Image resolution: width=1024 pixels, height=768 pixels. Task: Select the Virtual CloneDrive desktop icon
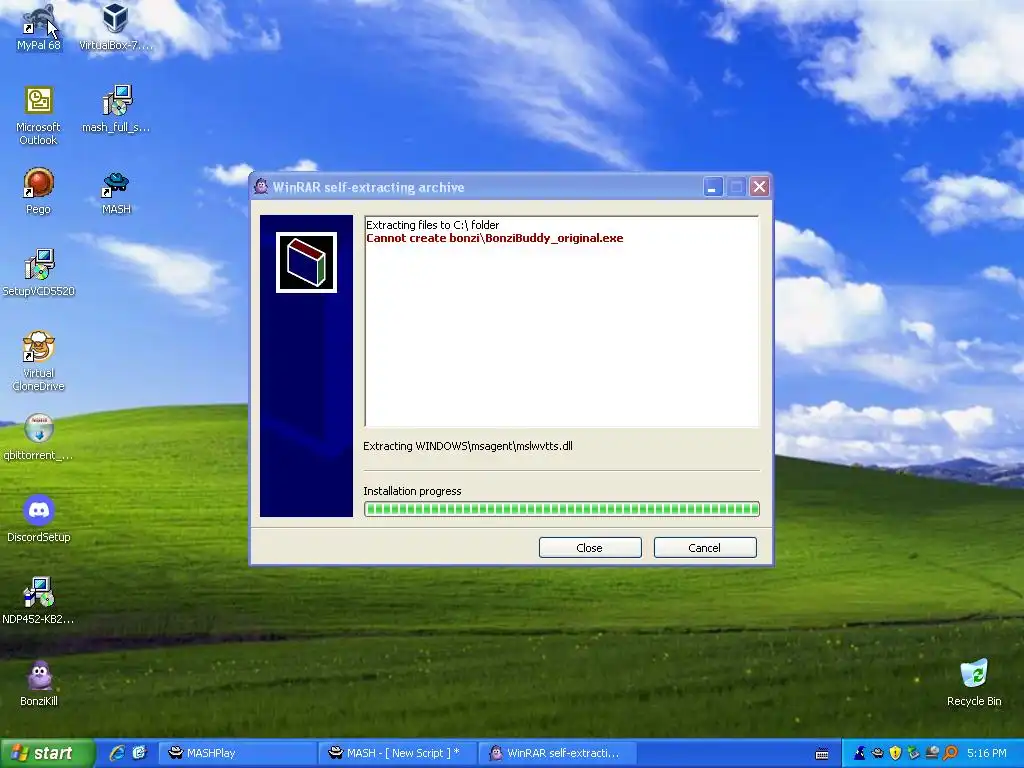[x=39, y=361]
